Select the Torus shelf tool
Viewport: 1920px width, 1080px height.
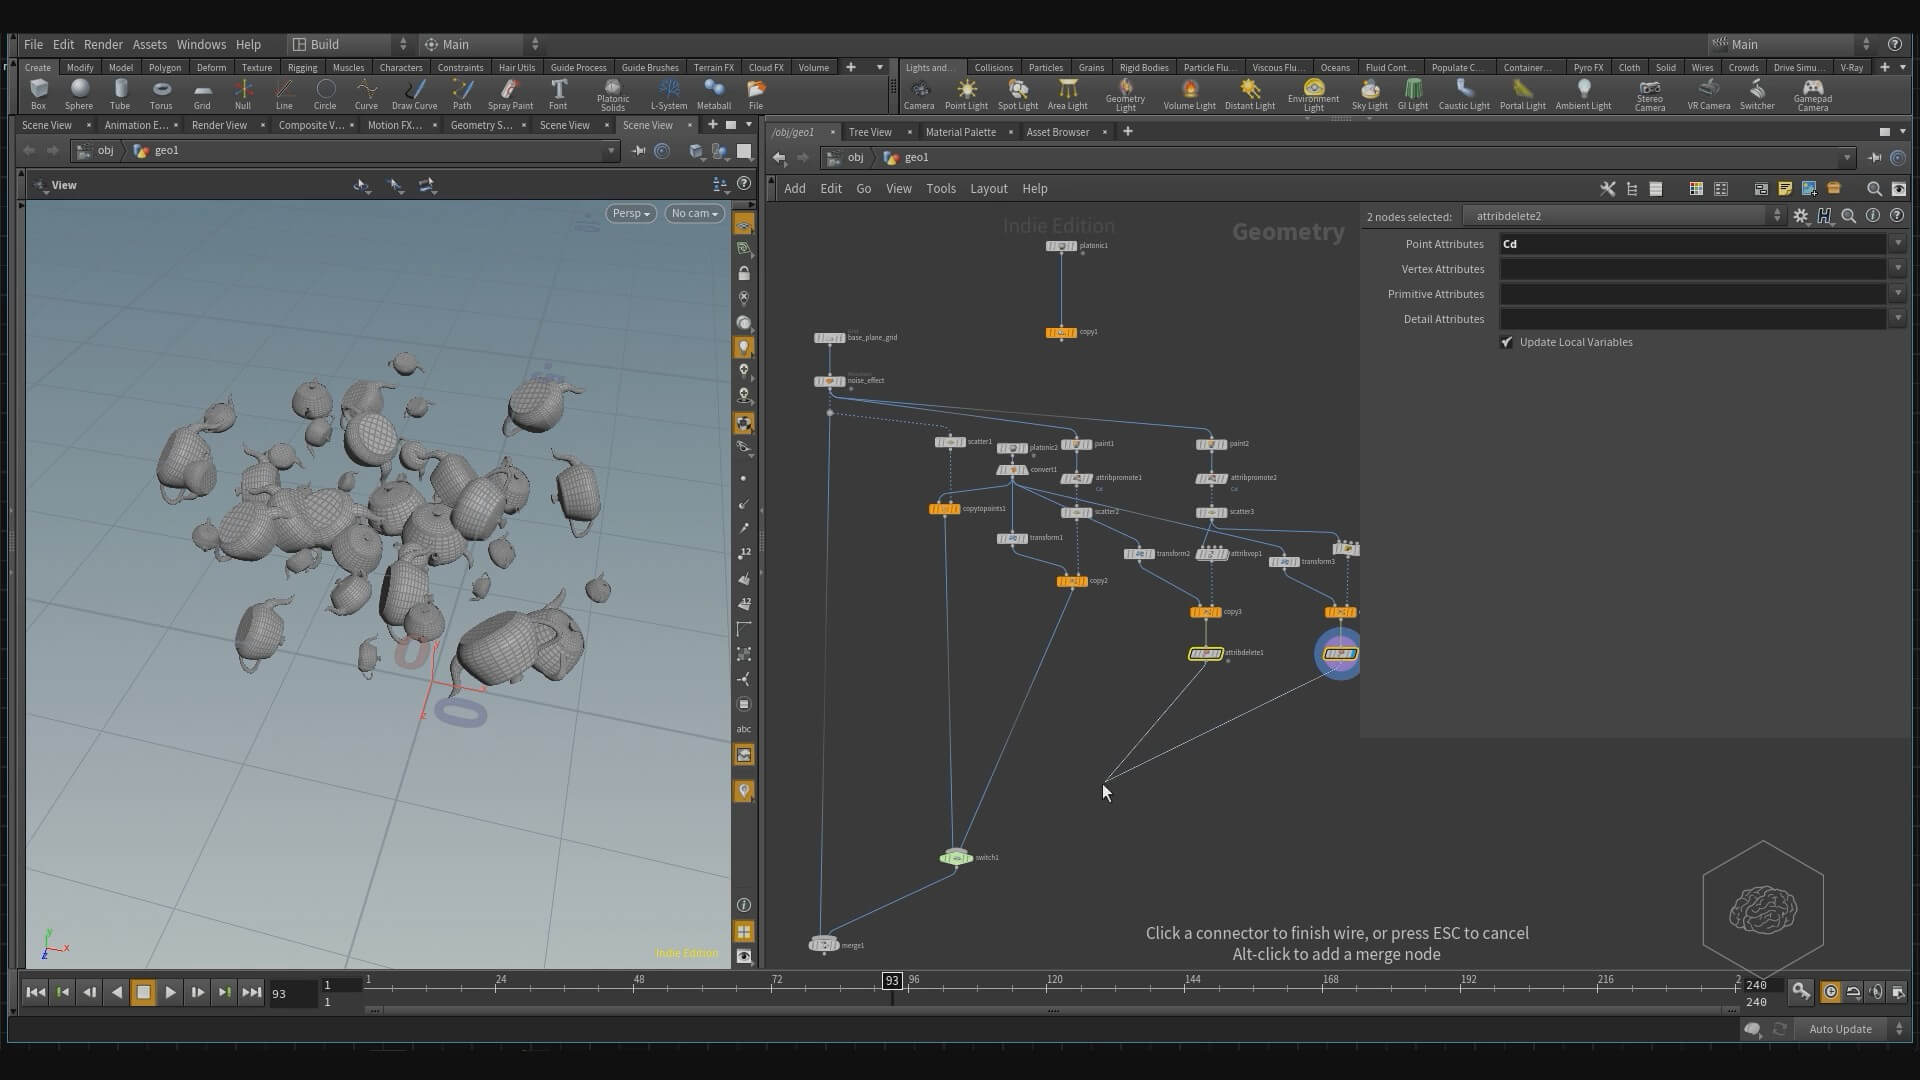point(161,94)
